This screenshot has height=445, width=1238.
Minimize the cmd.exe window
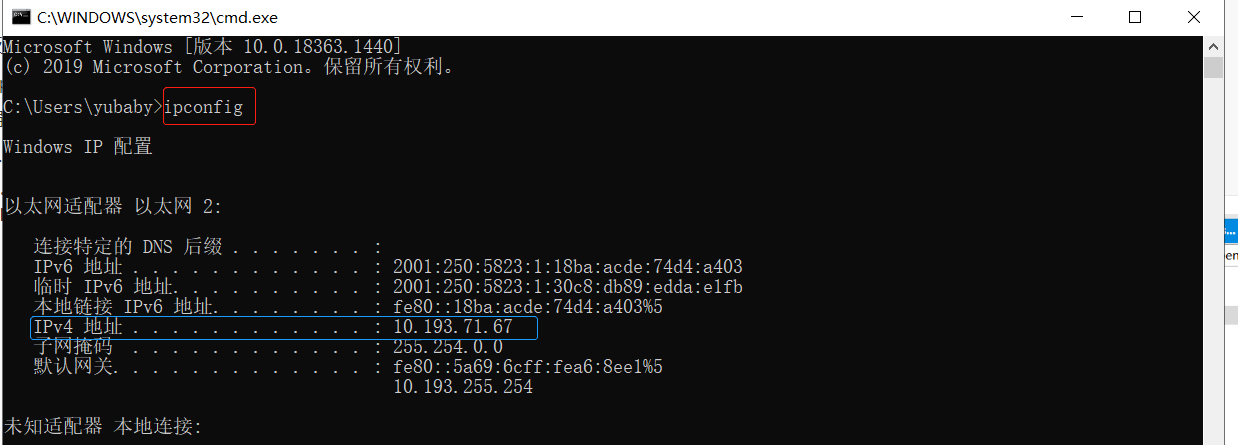1077,17
